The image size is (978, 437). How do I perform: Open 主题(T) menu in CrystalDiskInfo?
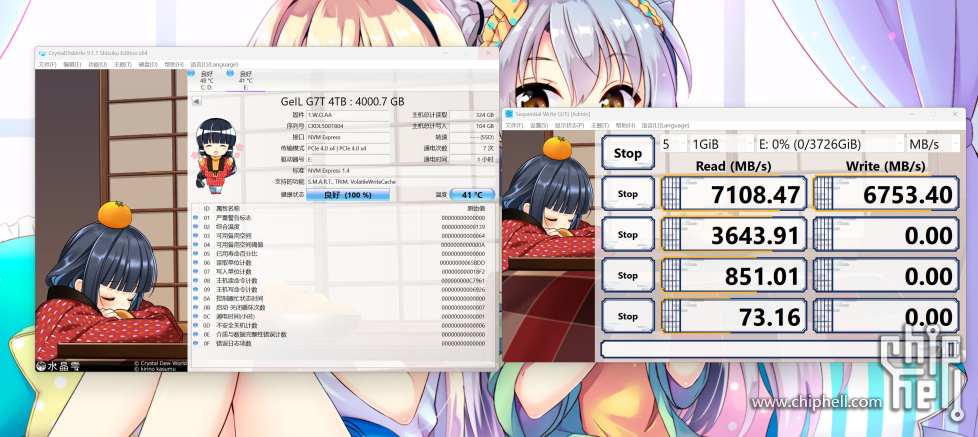coord(123,64)
